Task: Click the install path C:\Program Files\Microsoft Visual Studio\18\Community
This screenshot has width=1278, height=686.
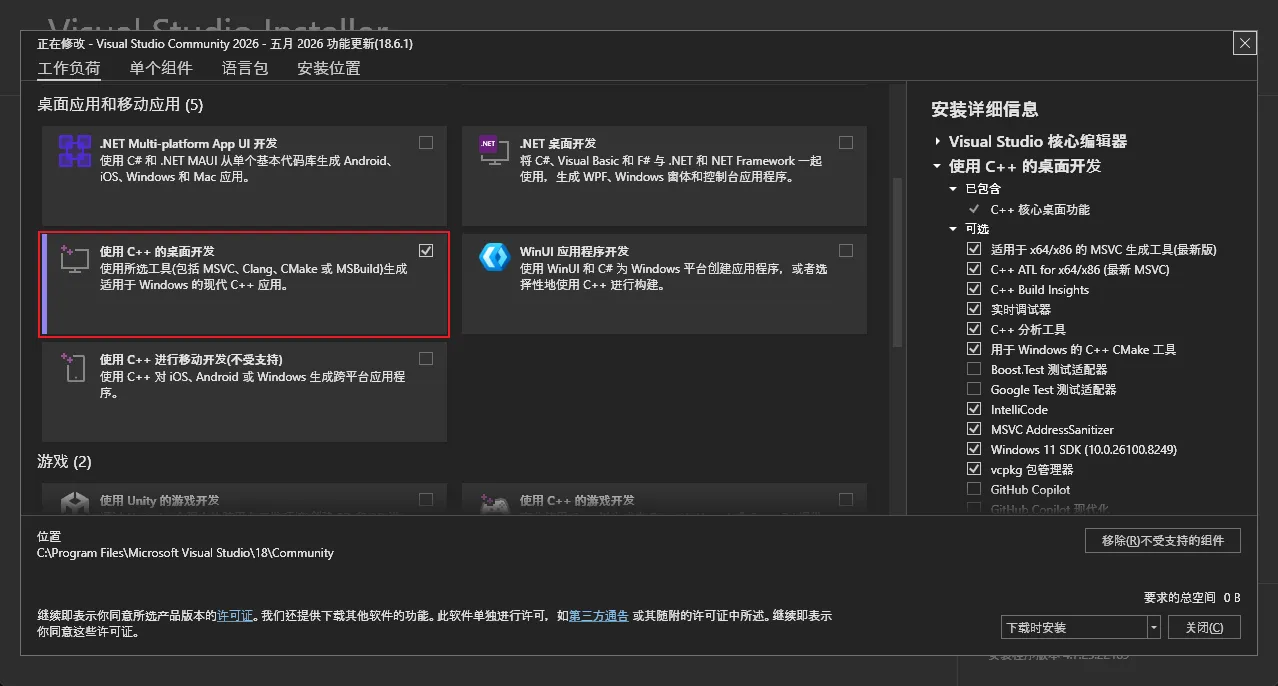Action: click(185, 552)
